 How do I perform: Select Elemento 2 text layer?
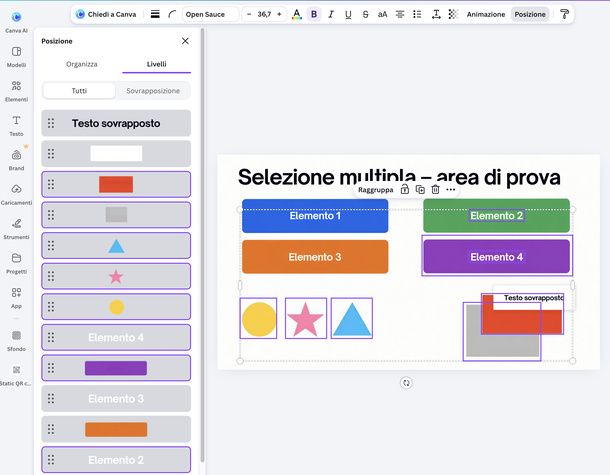(116, 460)
